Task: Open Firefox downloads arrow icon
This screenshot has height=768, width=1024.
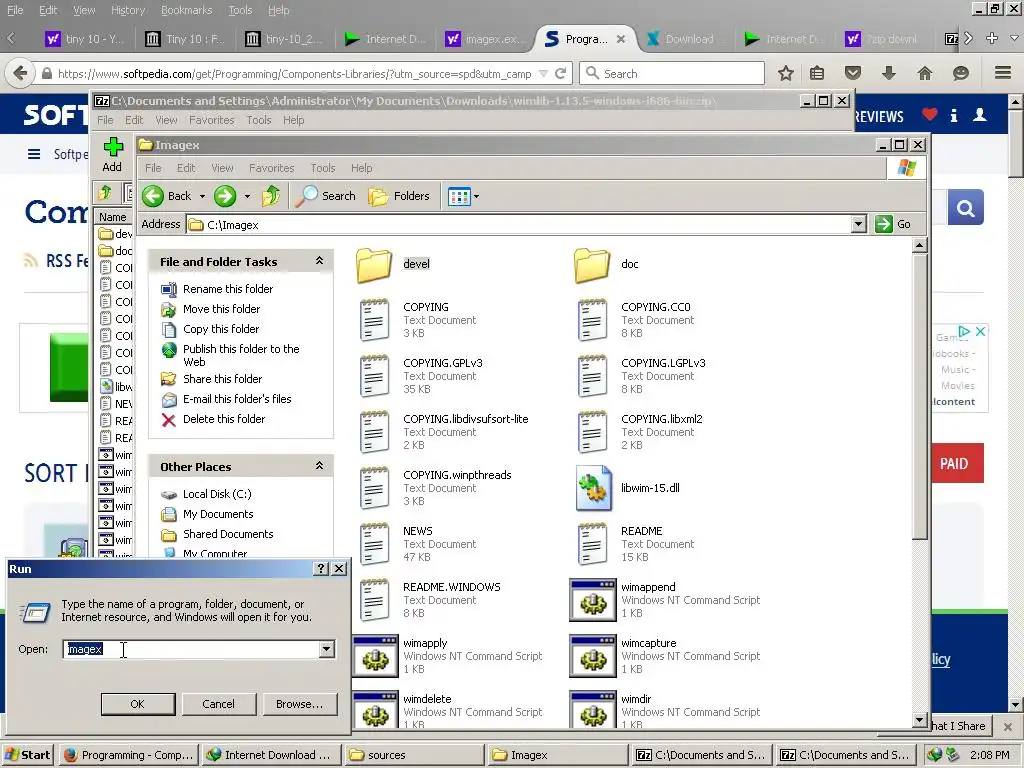Action: 888,73
